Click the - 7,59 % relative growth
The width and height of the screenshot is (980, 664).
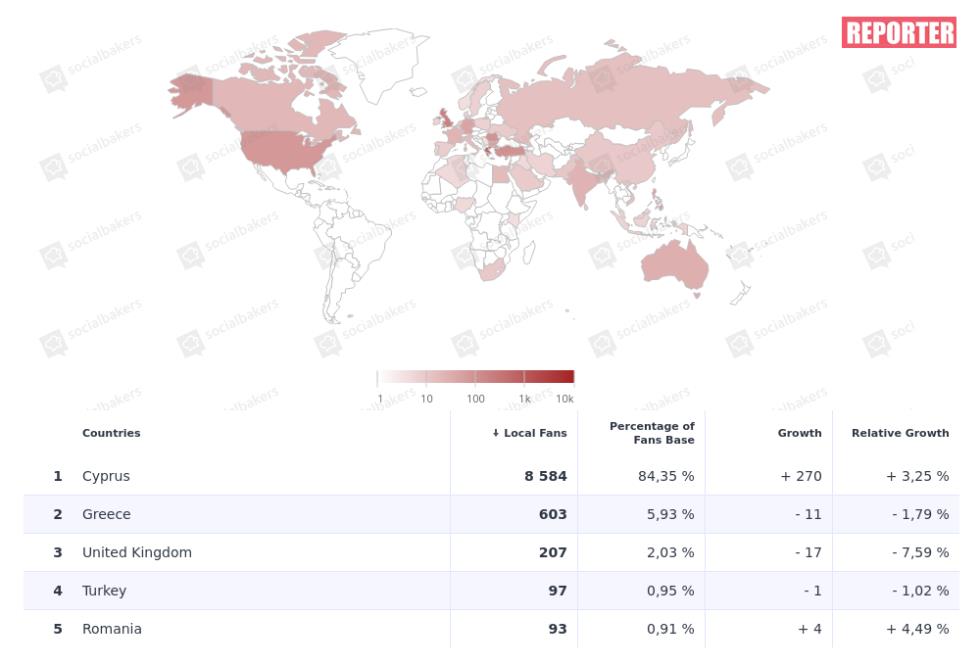click(921, 552)
